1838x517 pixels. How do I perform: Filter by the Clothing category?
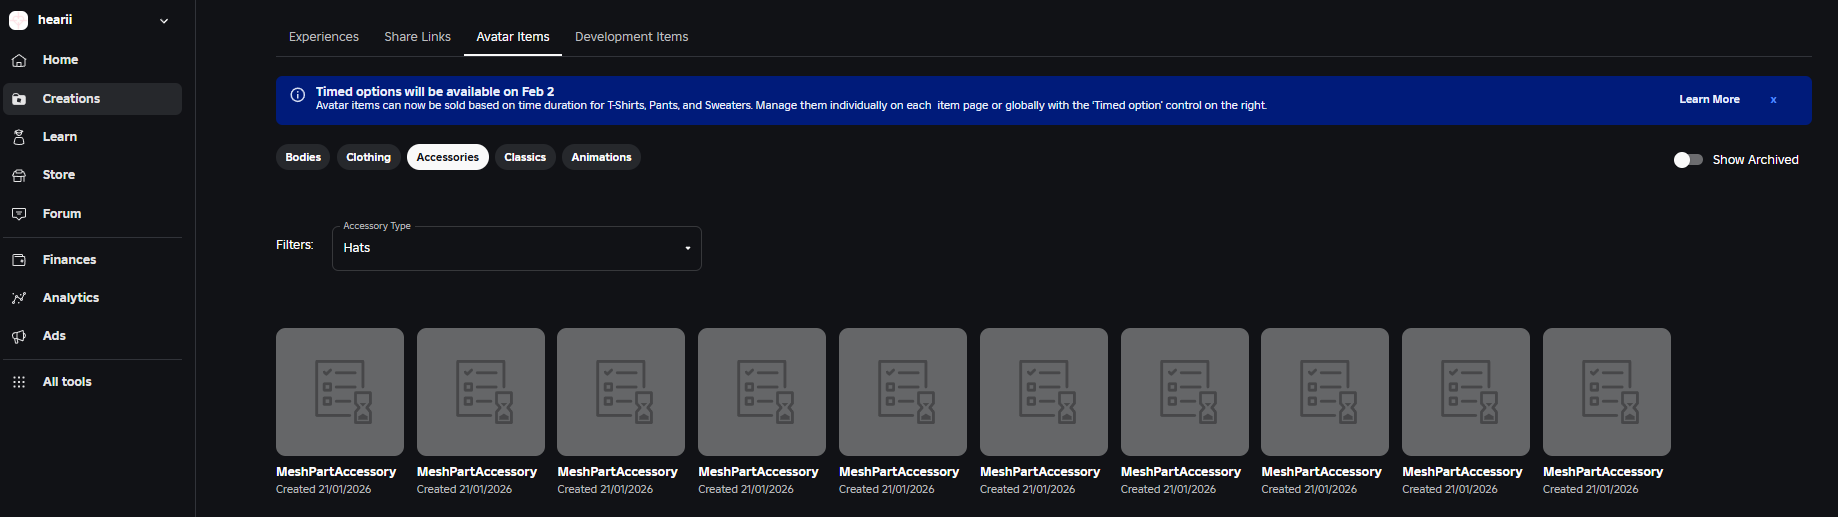pos(368,157)
